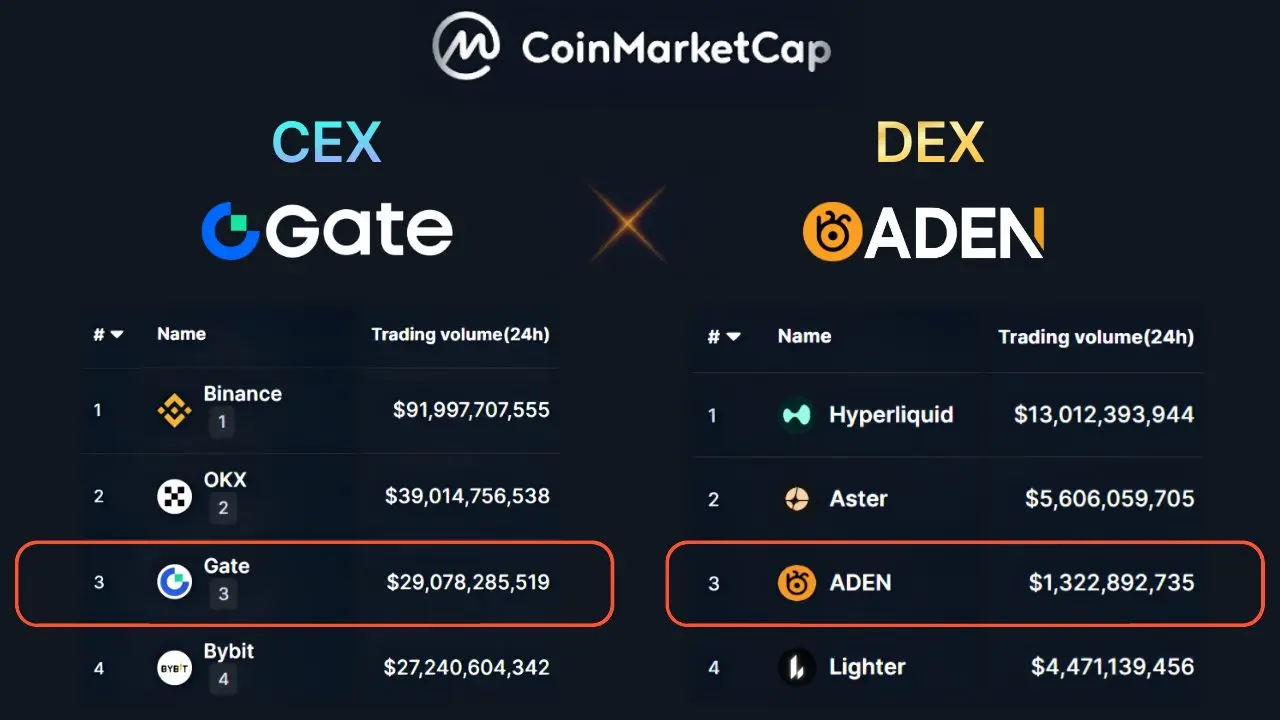The height and width of the screenshot is (720, 1280).
Task: Click CEX Trading volume(24h) column header
Action: coord(460,334)
